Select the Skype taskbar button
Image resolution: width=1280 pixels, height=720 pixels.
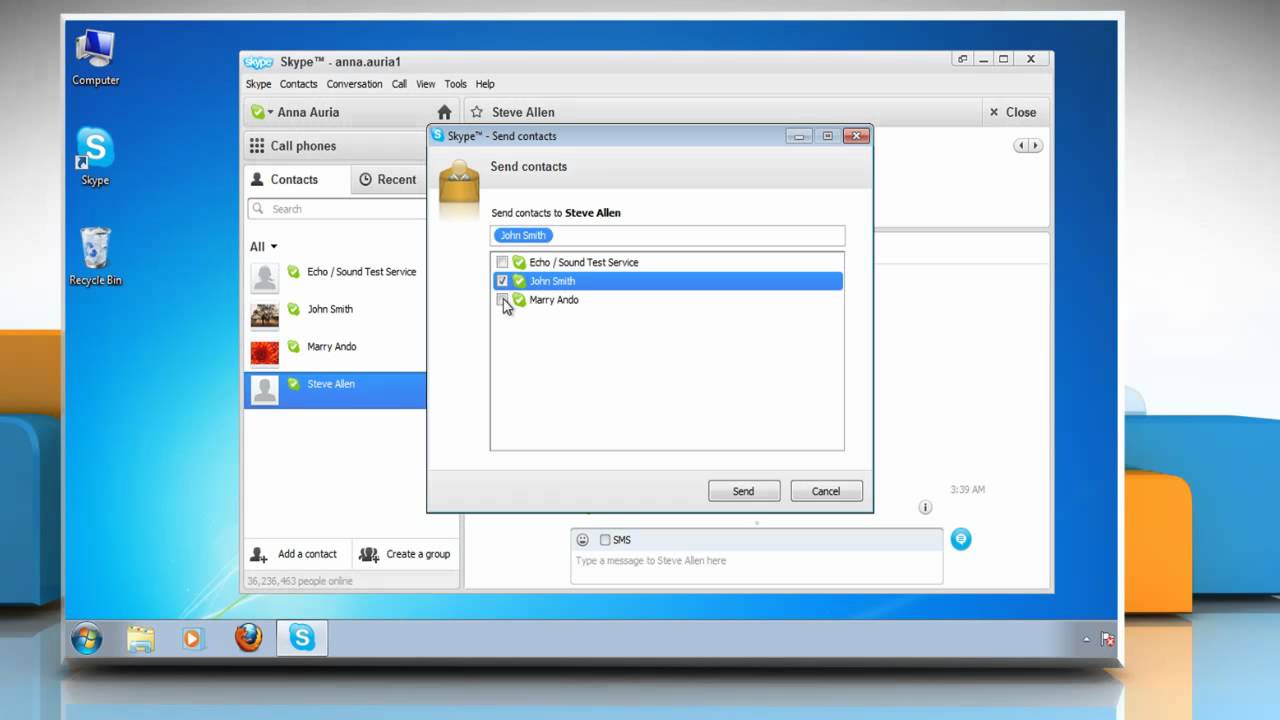[x=302, y=638]
